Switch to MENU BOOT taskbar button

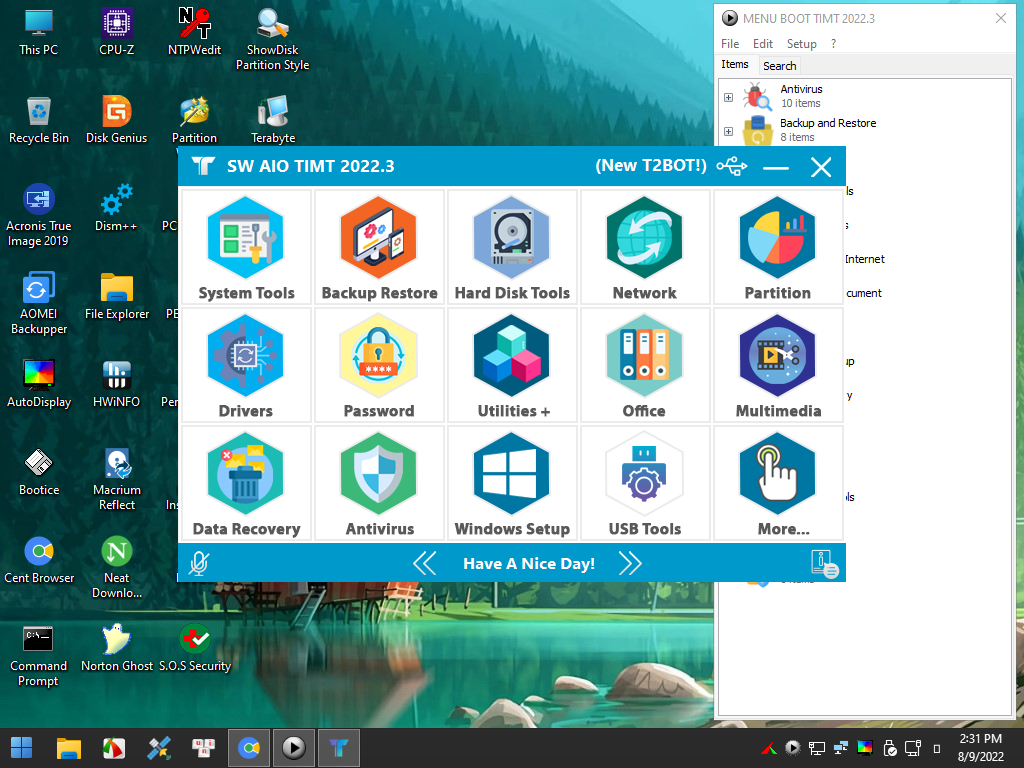[293, 748]
